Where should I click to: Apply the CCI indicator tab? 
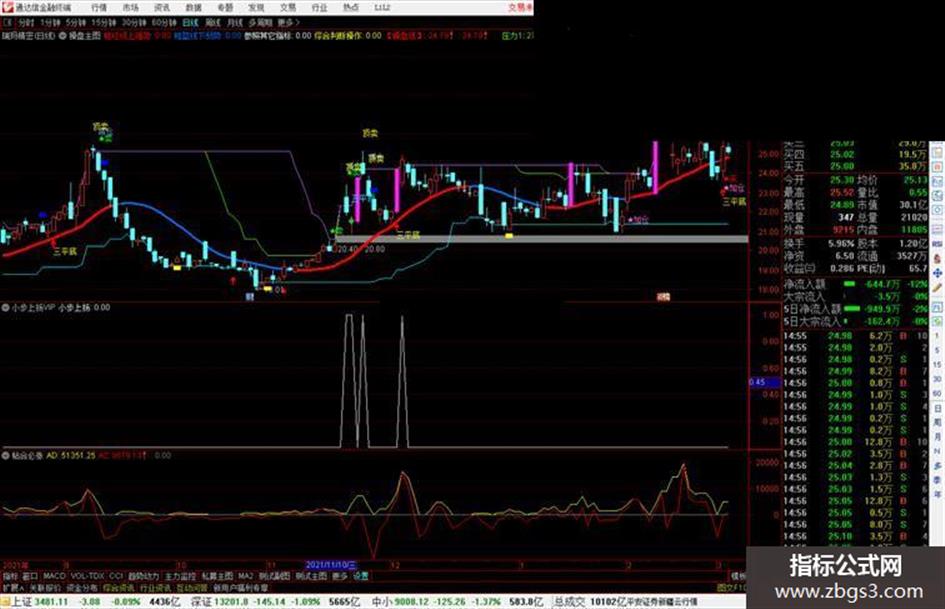(116, 576)
